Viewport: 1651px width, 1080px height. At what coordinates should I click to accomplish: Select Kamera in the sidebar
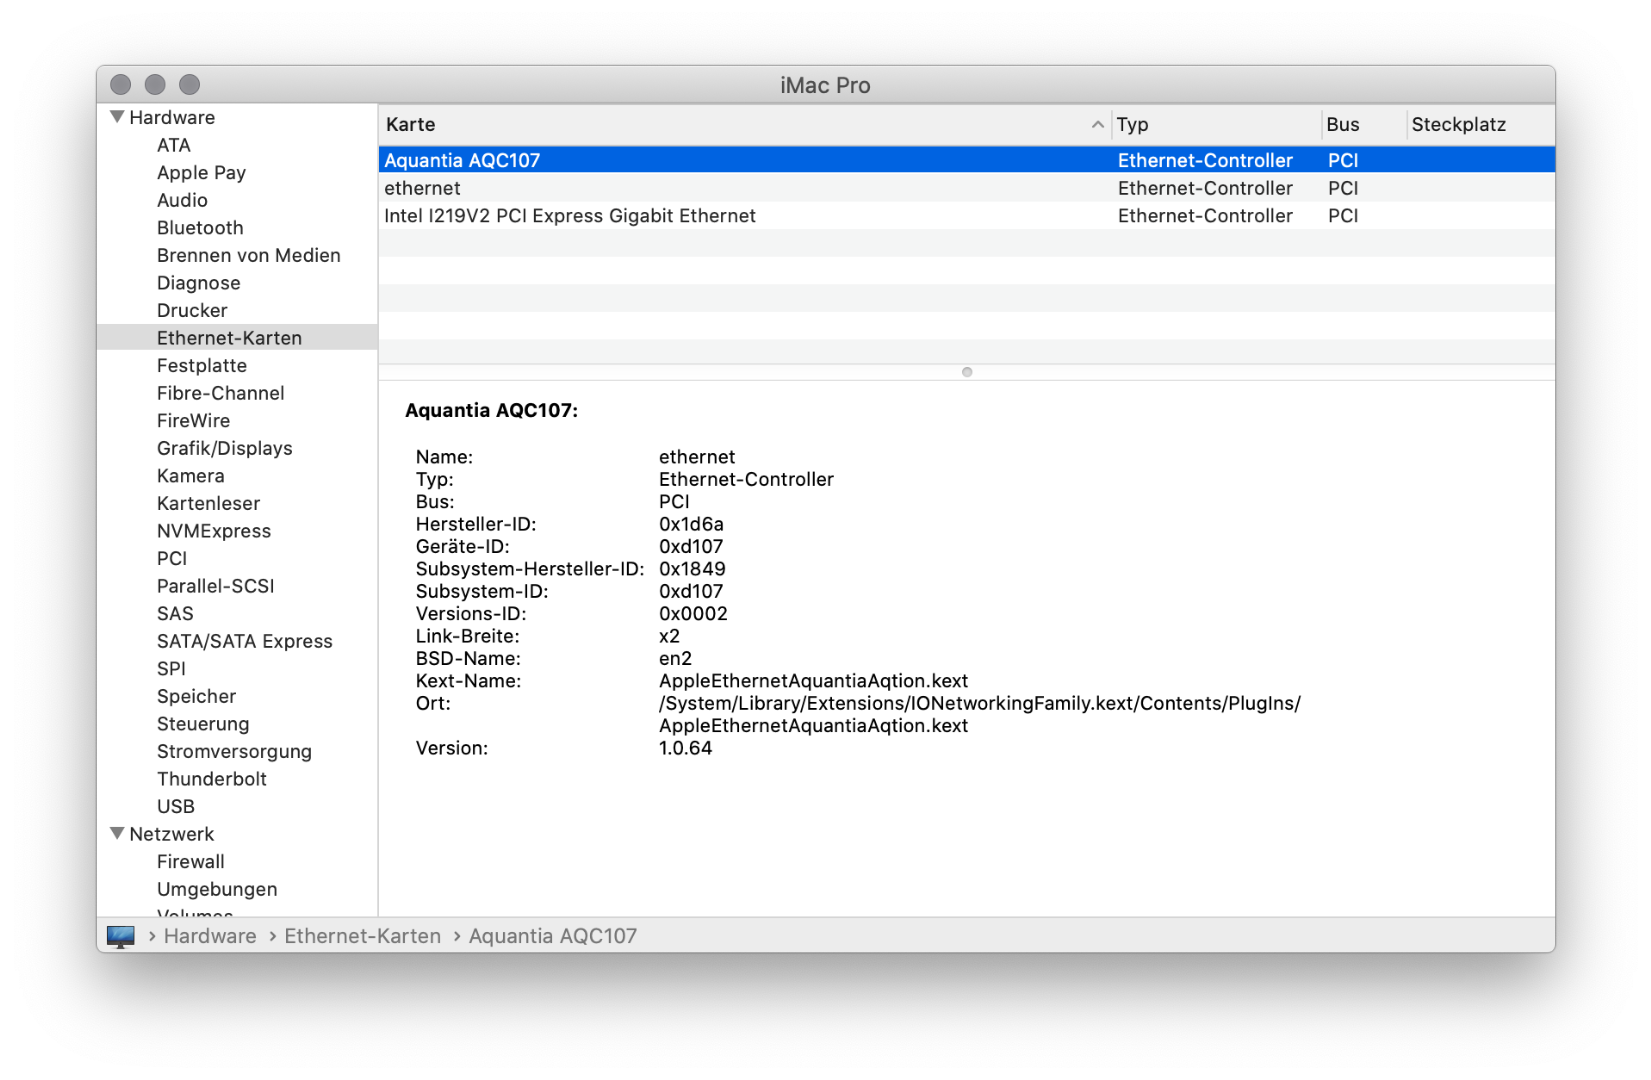pos(190,476)
